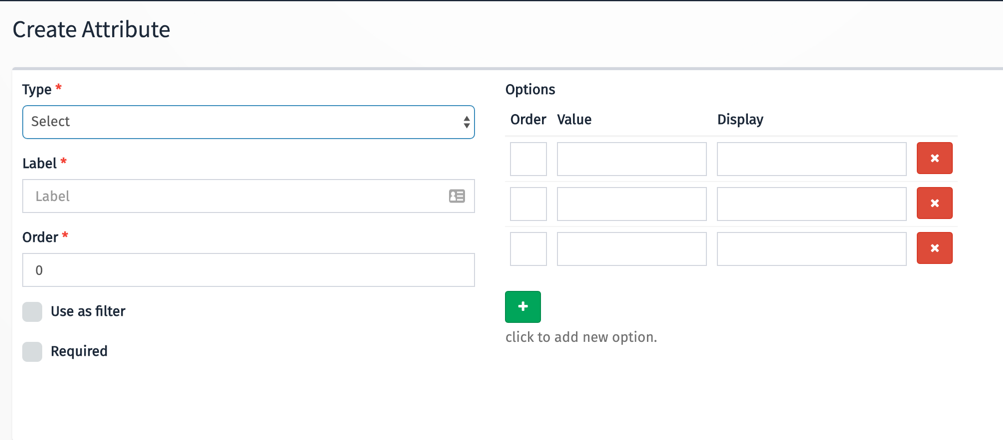Click third row option Order box
1003x440 pixels.
(528, 249)
